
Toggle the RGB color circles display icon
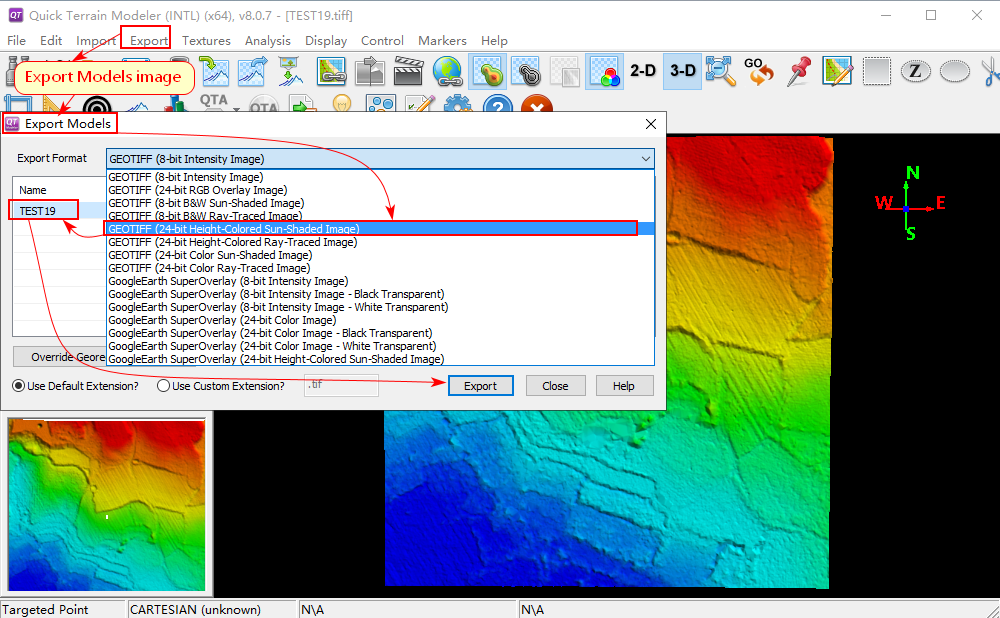[604, 71]
